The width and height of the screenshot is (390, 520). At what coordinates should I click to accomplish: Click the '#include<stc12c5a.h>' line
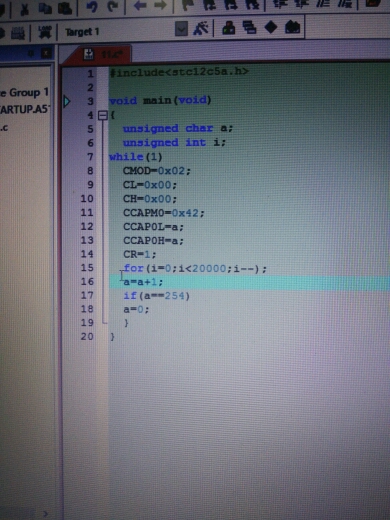point(179,72)
